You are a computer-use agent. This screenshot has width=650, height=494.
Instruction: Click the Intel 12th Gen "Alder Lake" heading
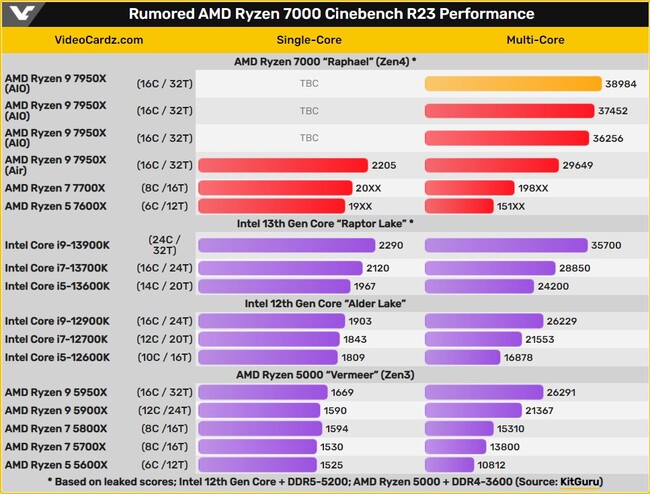click(x=325, y=303)
